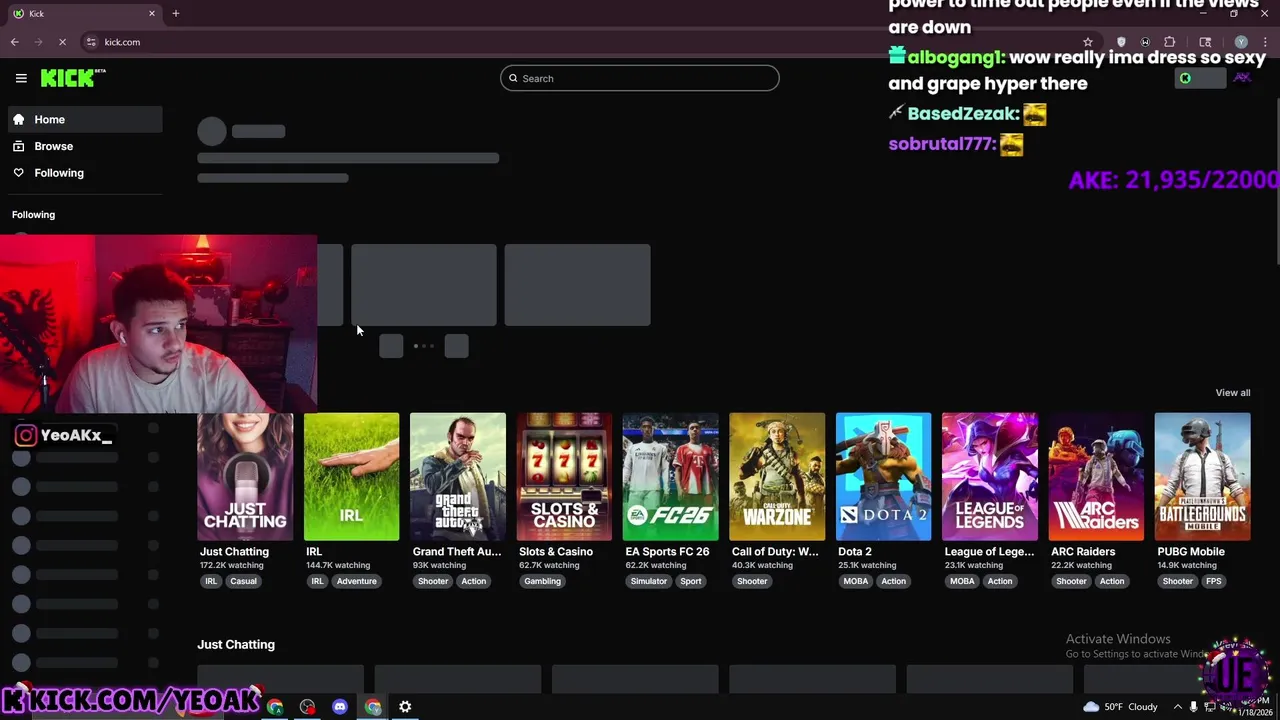Open Discord from taskbar
The height and width of the screenshot is (720, 1280).
340,707
